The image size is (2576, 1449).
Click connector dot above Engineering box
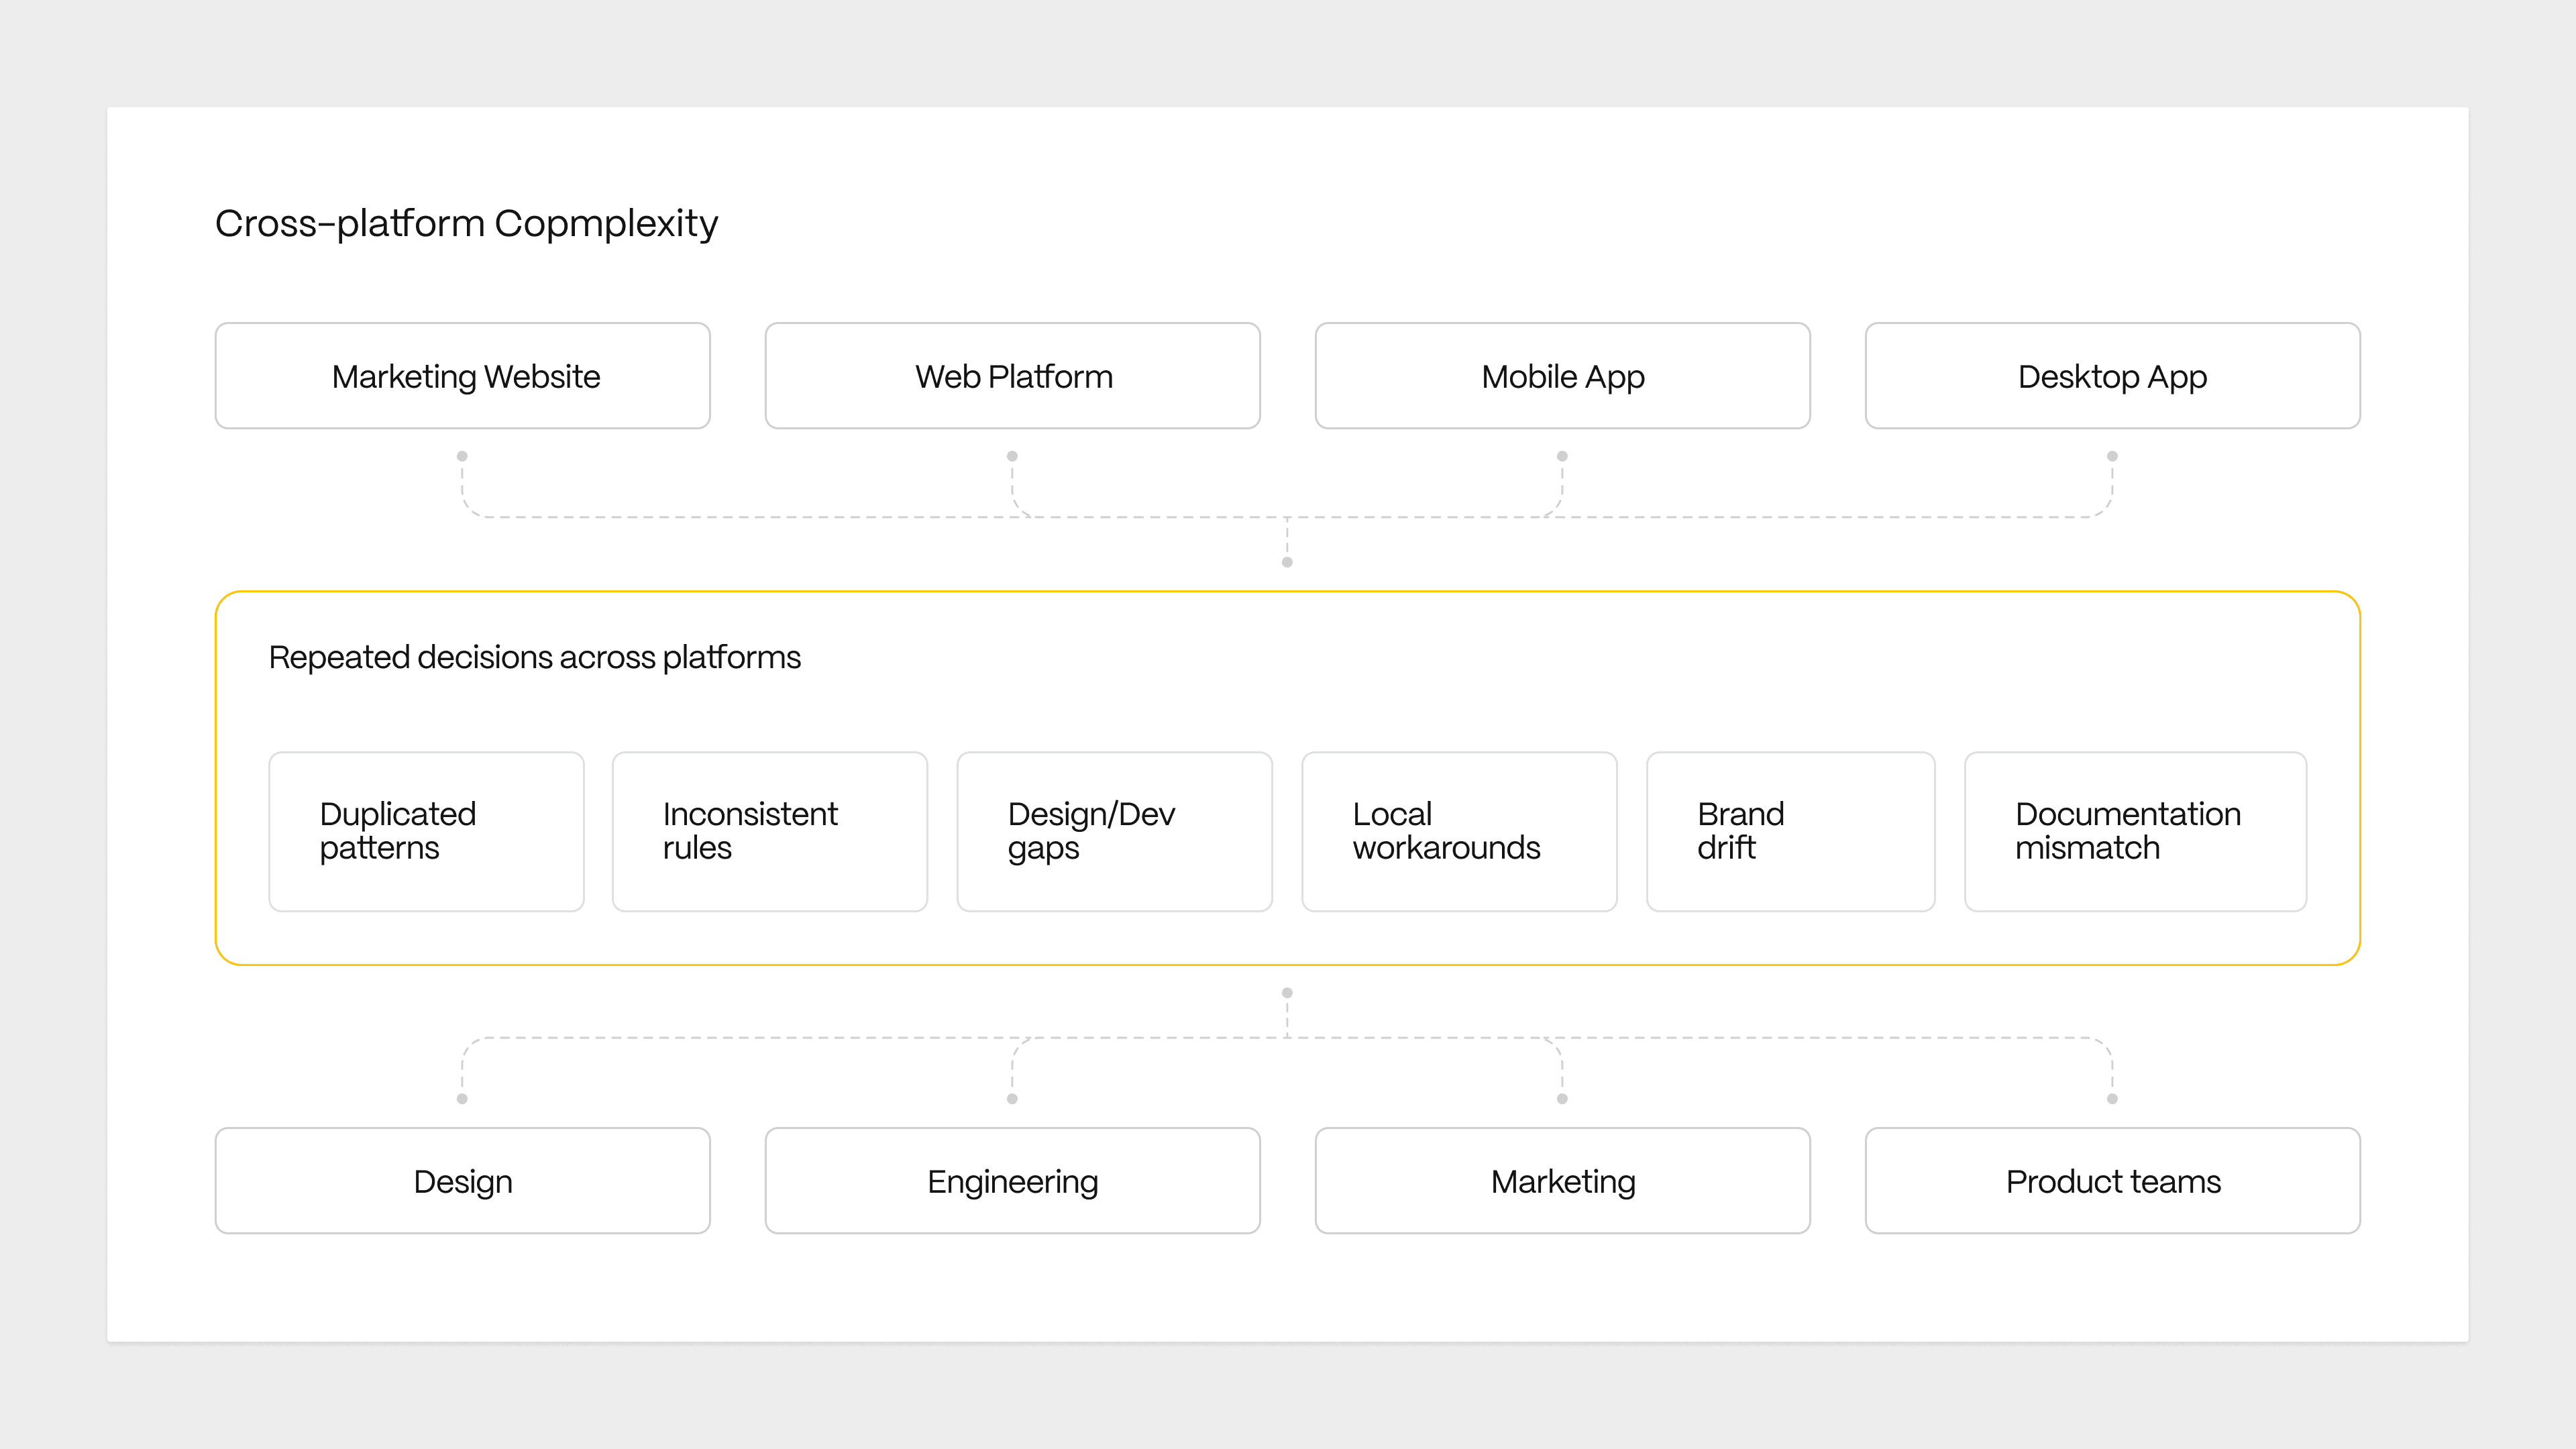tap(1012, 1099)
